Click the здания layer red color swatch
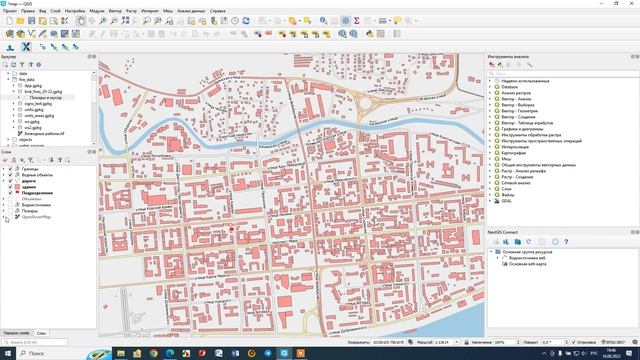 click(x=17, y=187)
